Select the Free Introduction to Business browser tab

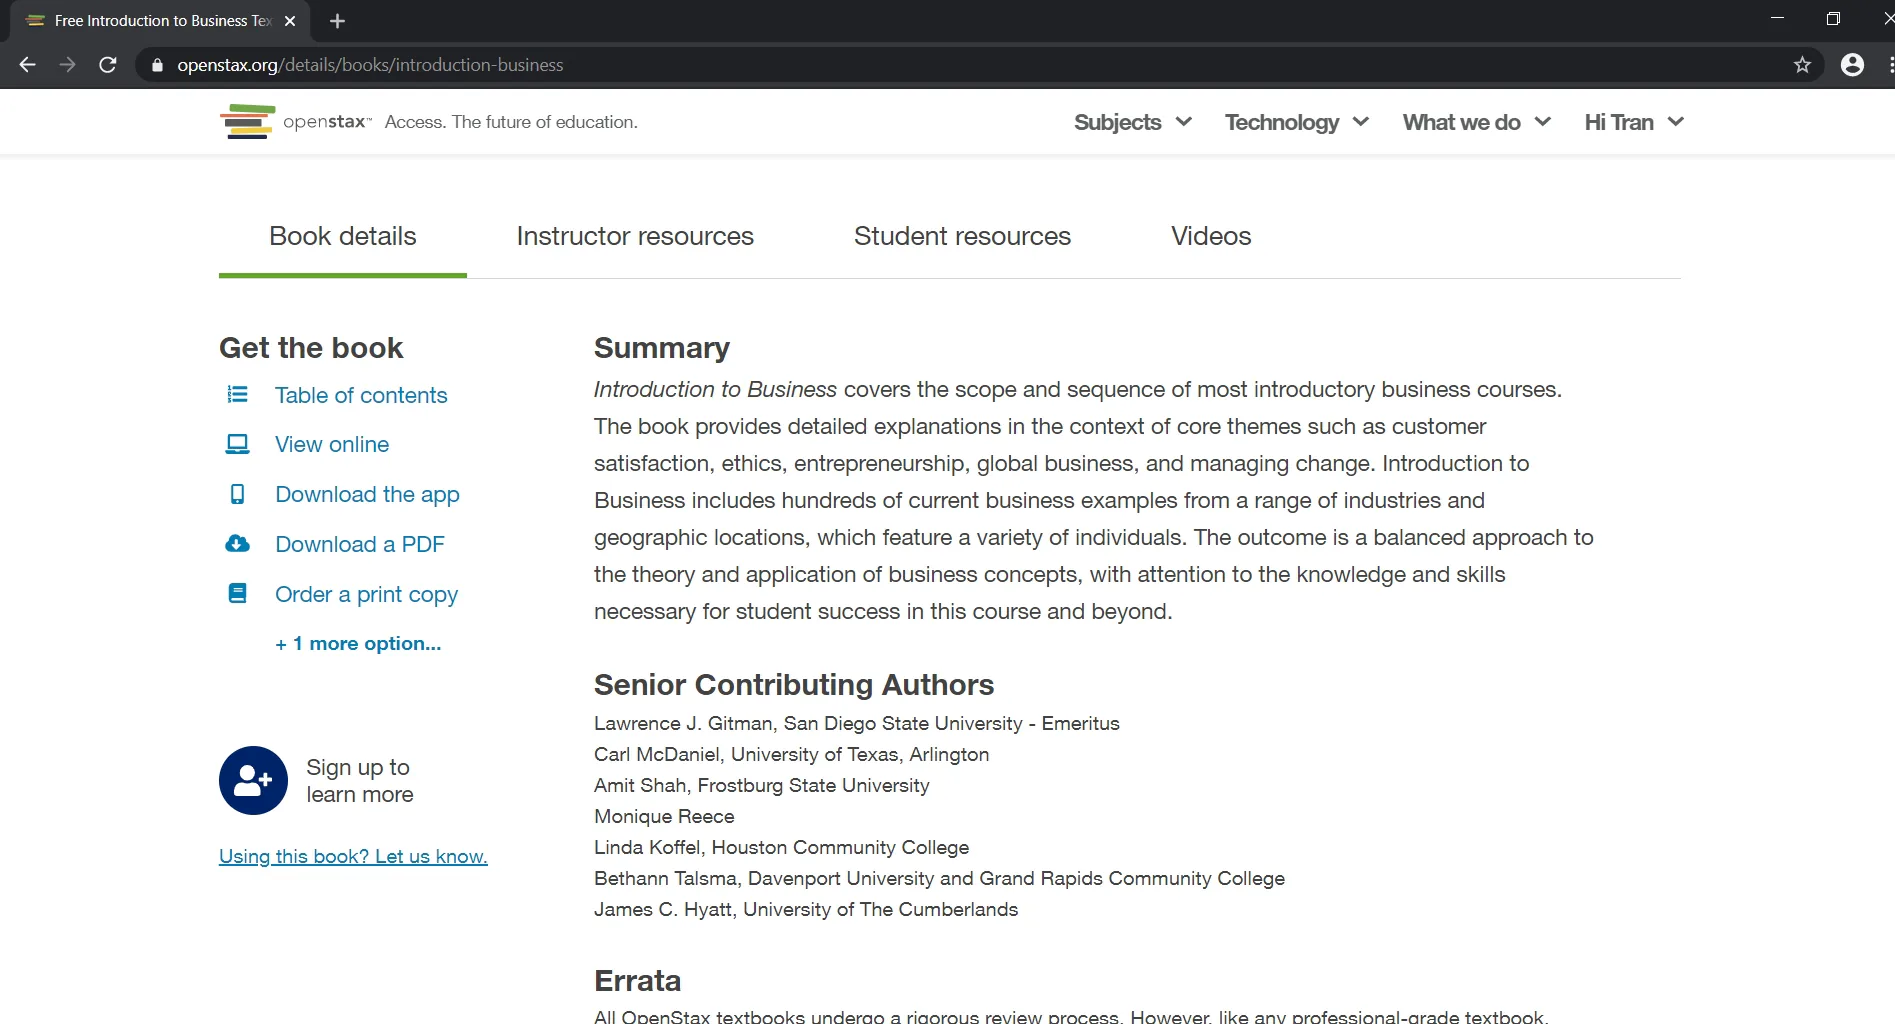[x=160, y=21]
